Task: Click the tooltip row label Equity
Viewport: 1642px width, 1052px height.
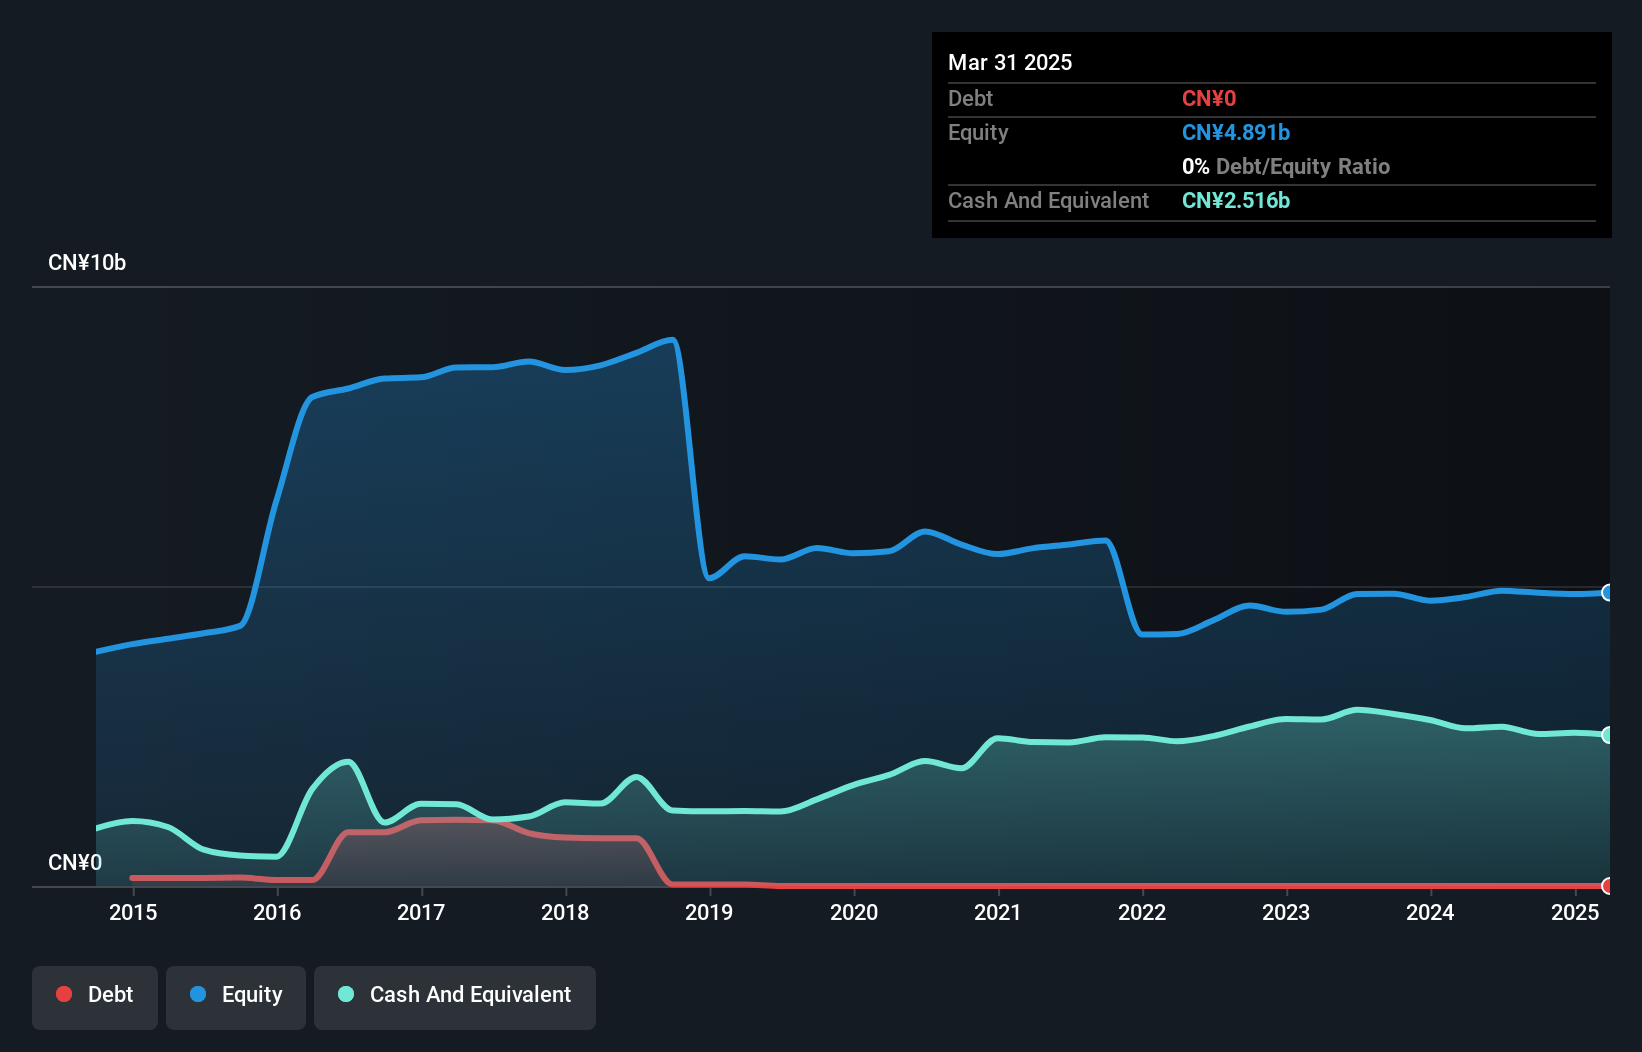Action: coord(978,132)
